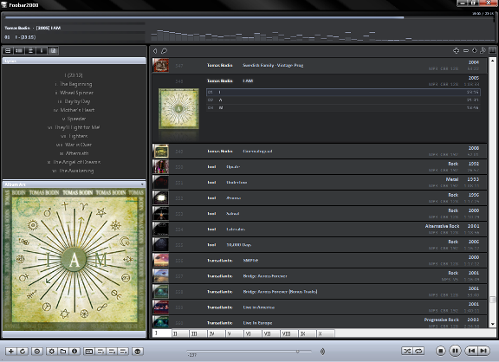
Task: Open the gear preferences icon
Action: tap(51, 351)
